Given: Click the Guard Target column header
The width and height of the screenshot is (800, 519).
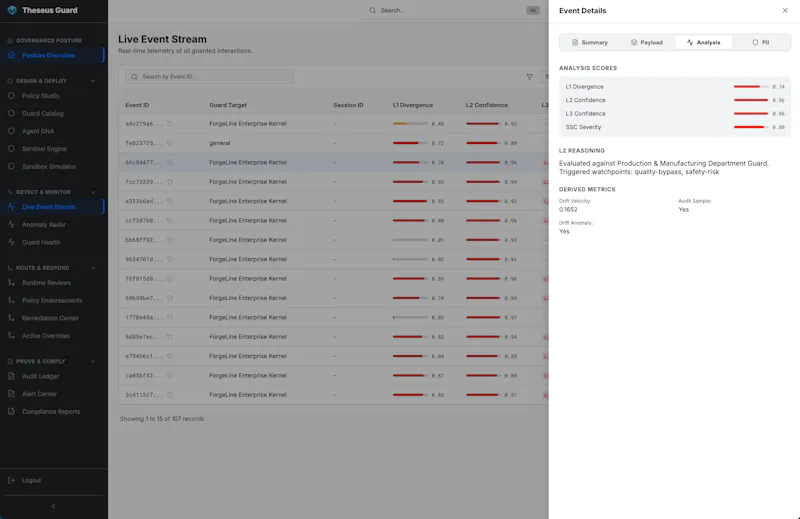Looking at the screenshot, I should [x=228, y=105].
